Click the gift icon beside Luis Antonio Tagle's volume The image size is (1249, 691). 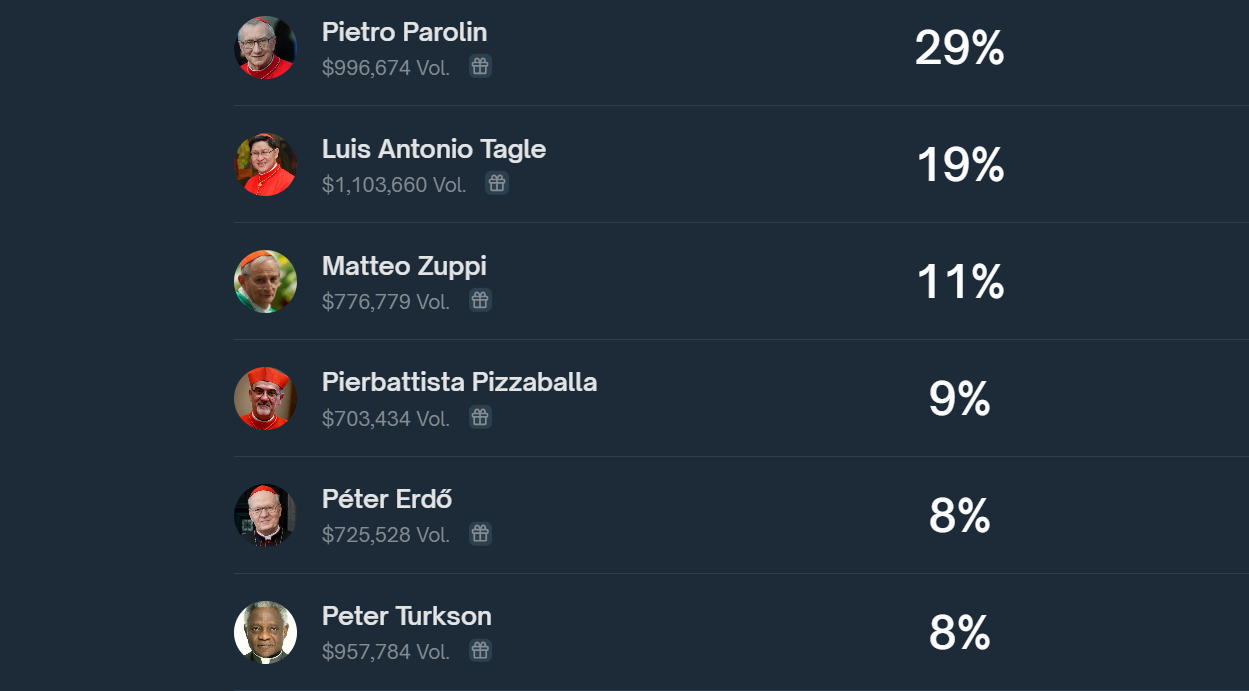coord(497,184)
